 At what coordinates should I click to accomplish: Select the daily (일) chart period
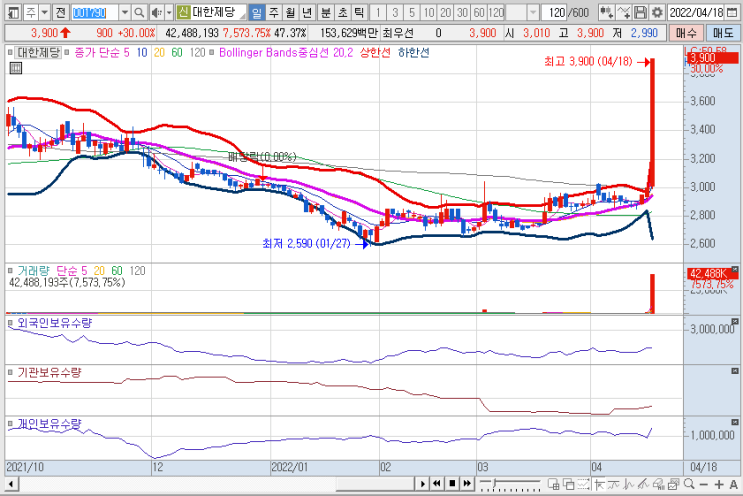pyautogui.click(x=256, y=12)
